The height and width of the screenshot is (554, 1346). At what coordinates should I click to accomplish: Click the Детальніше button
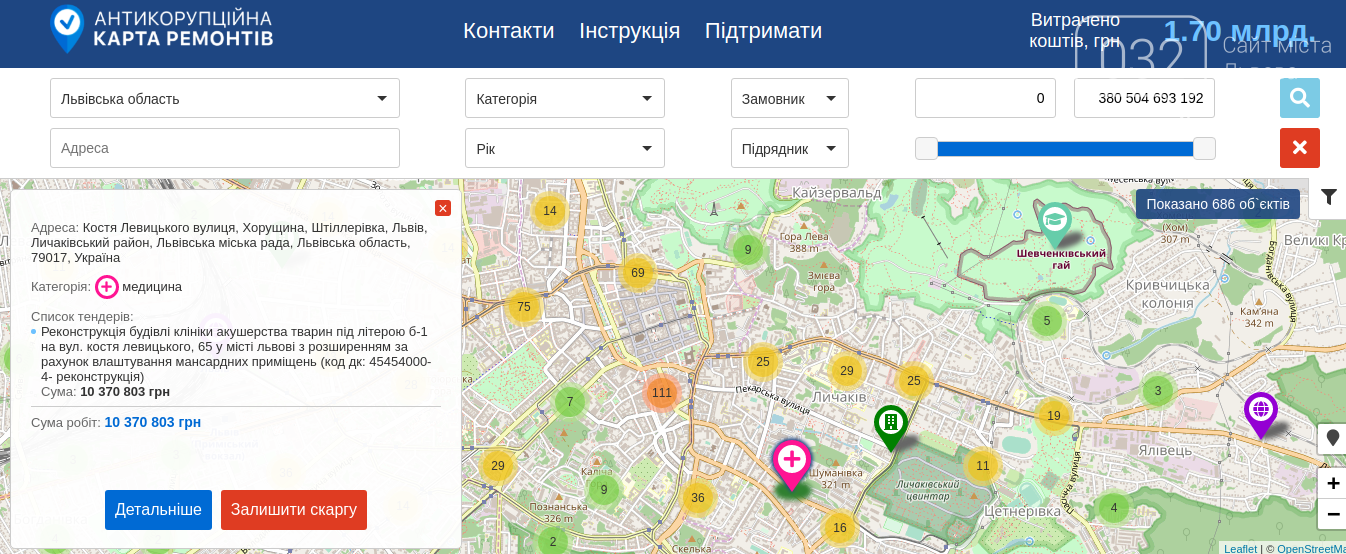[158, 510]
